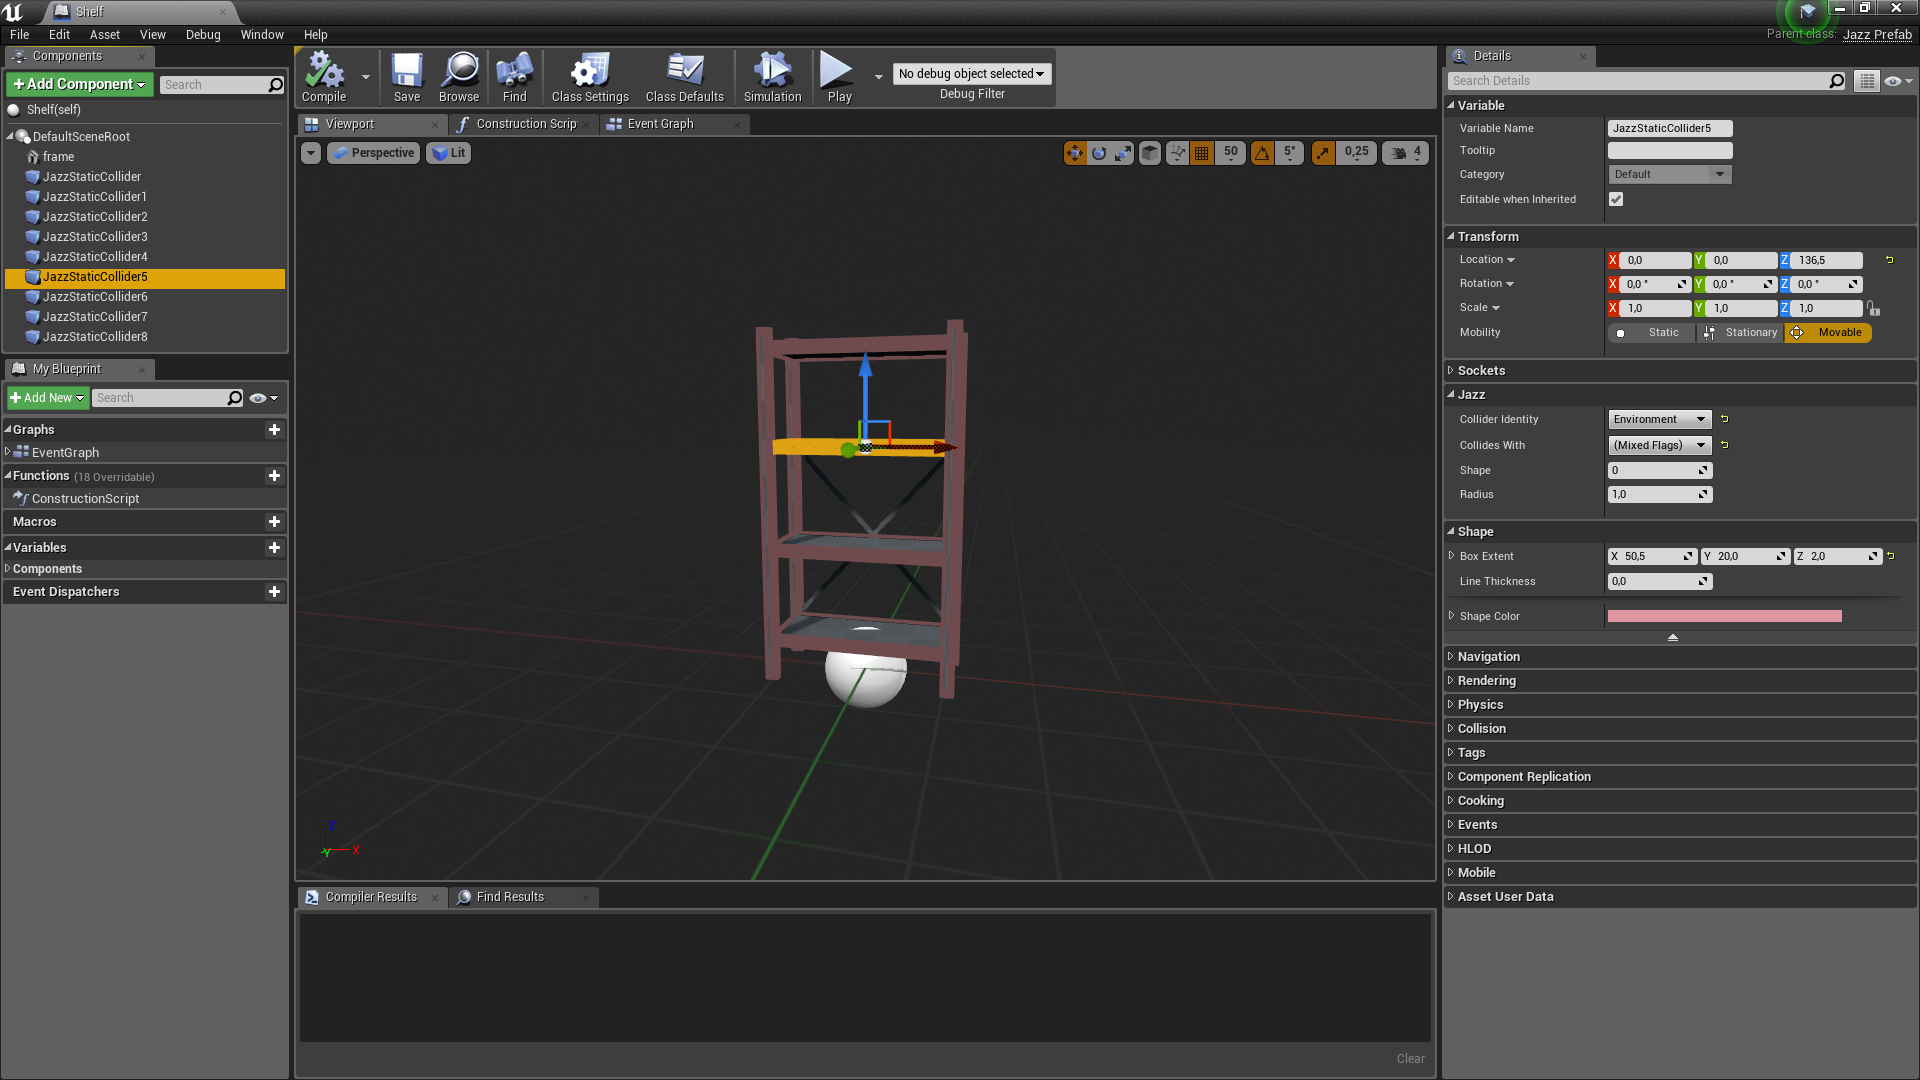Open viewport options dropdown arrow
Screen dimensions: 1920x1080
[x=311, y=153]
